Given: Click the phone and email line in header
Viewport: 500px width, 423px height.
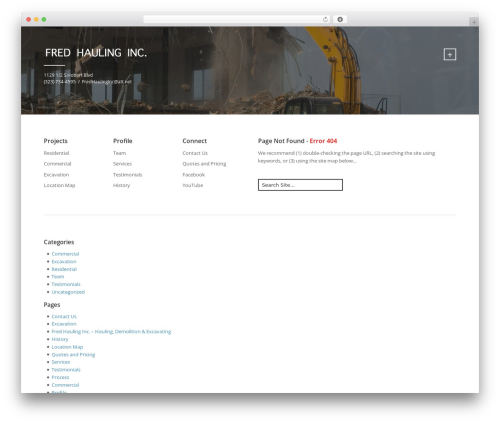Looking at the screenshot, I should (88, 82).
